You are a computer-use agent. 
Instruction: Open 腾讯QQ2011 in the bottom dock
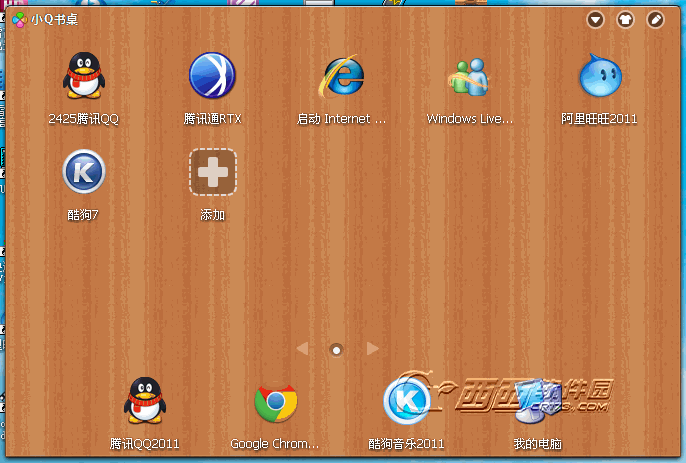tap(145, 400)
